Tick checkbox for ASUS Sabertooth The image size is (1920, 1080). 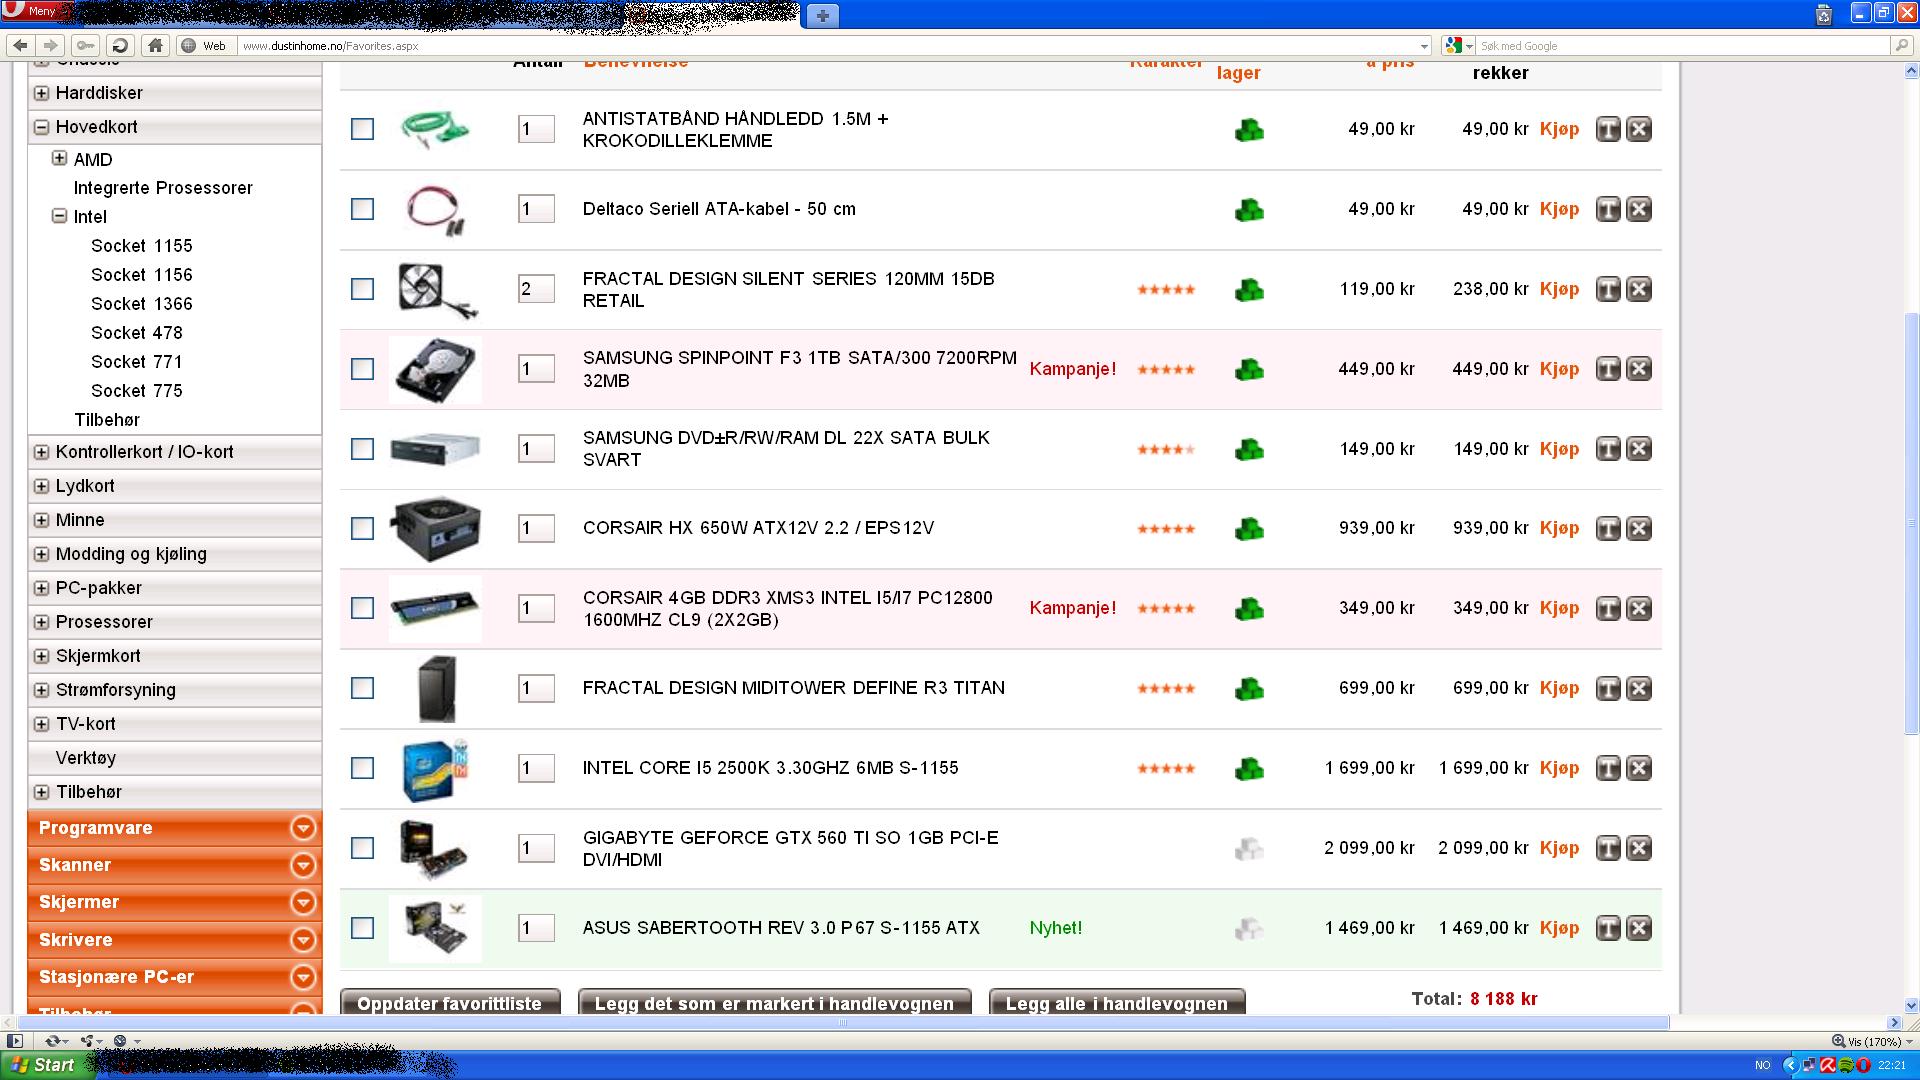click(x=362, y=928)
